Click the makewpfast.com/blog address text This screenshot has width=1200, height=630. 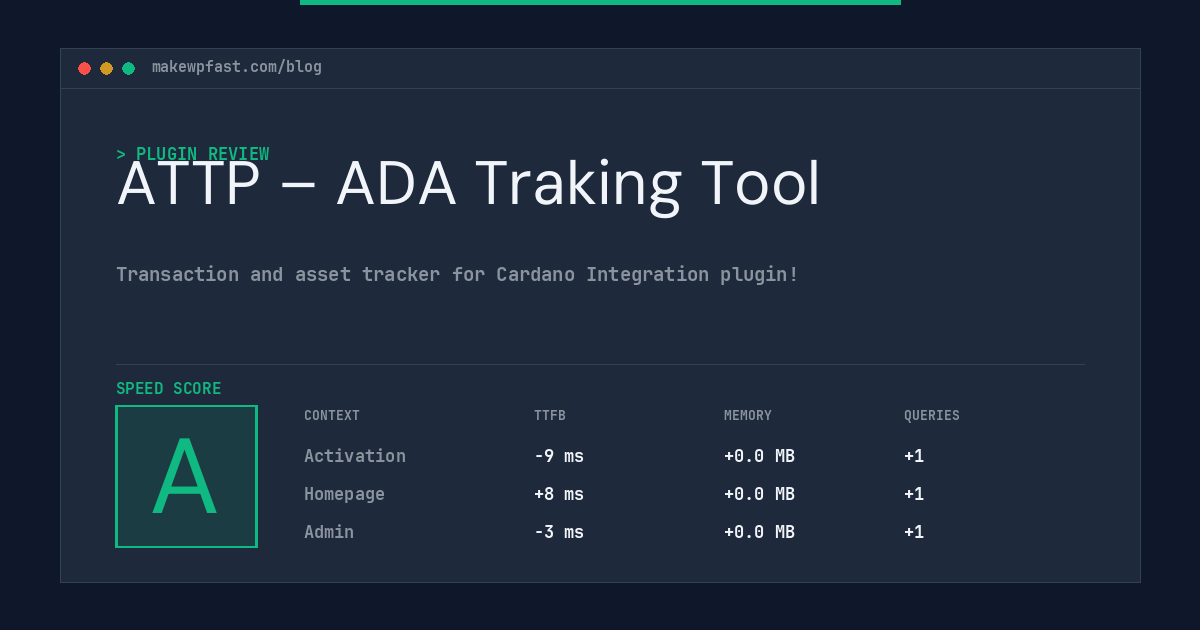(x=237, y=67)
